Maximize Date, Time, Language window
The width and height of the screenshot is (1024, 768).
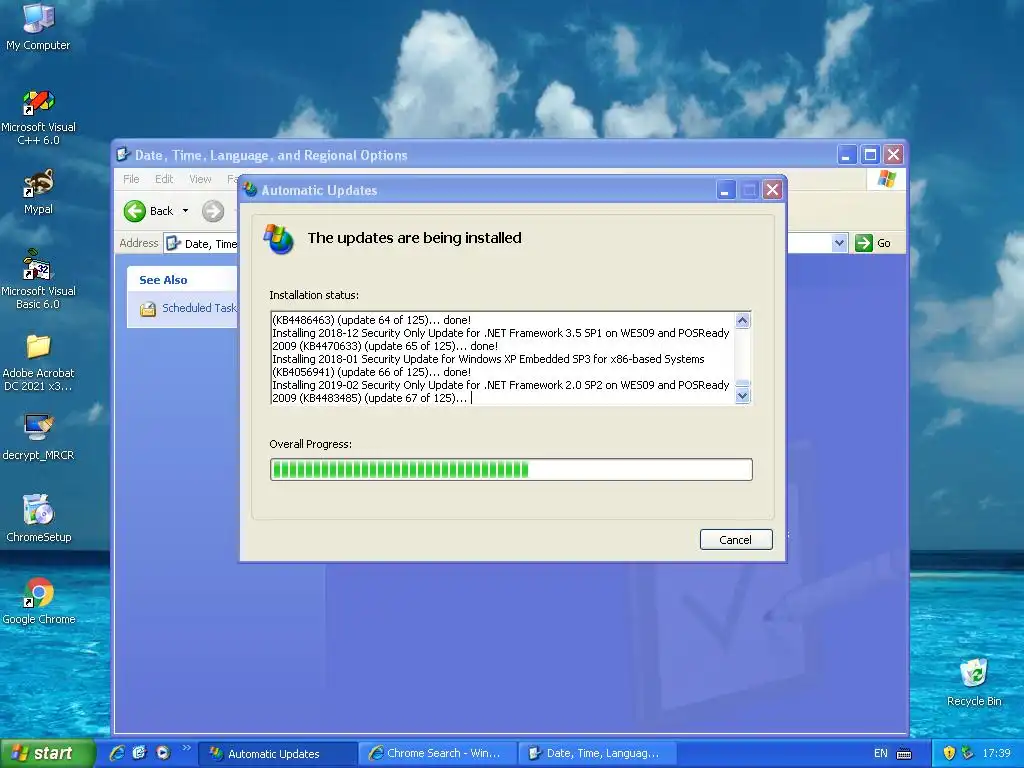[870, 155]
